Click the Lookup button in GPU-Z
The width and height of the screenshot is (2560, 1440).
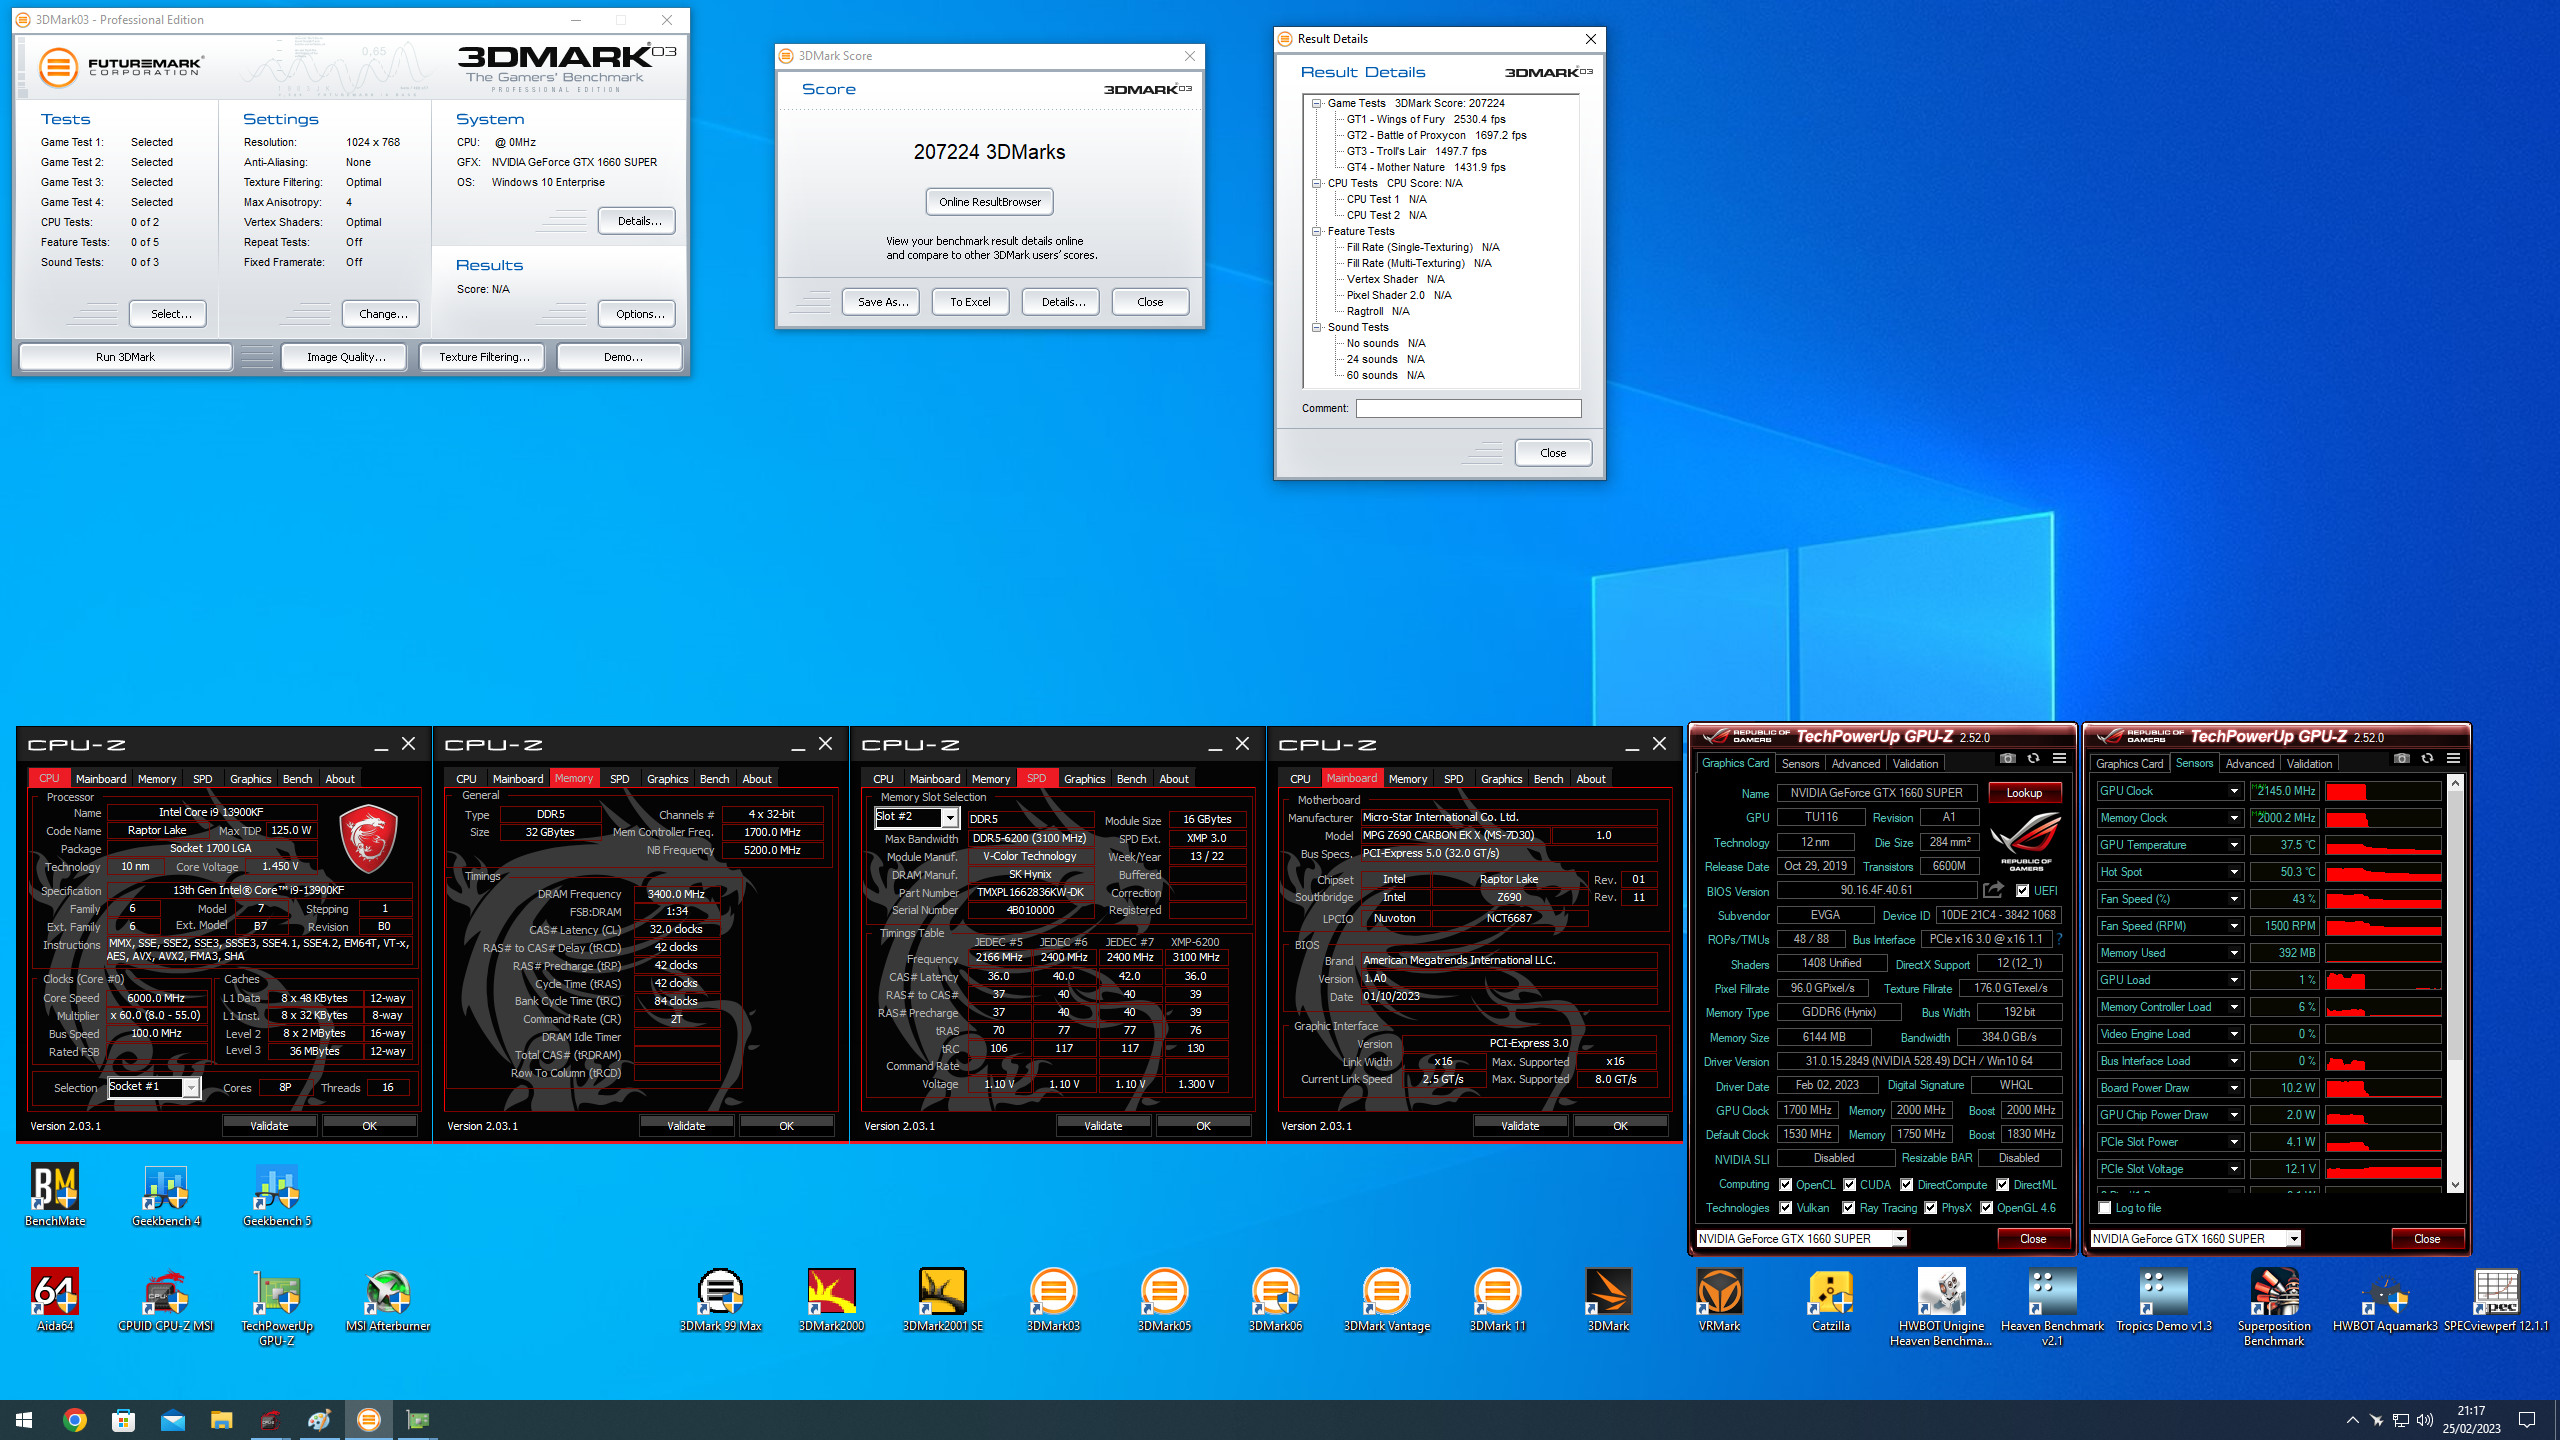pyautogui.click(x=2024, y=793)
